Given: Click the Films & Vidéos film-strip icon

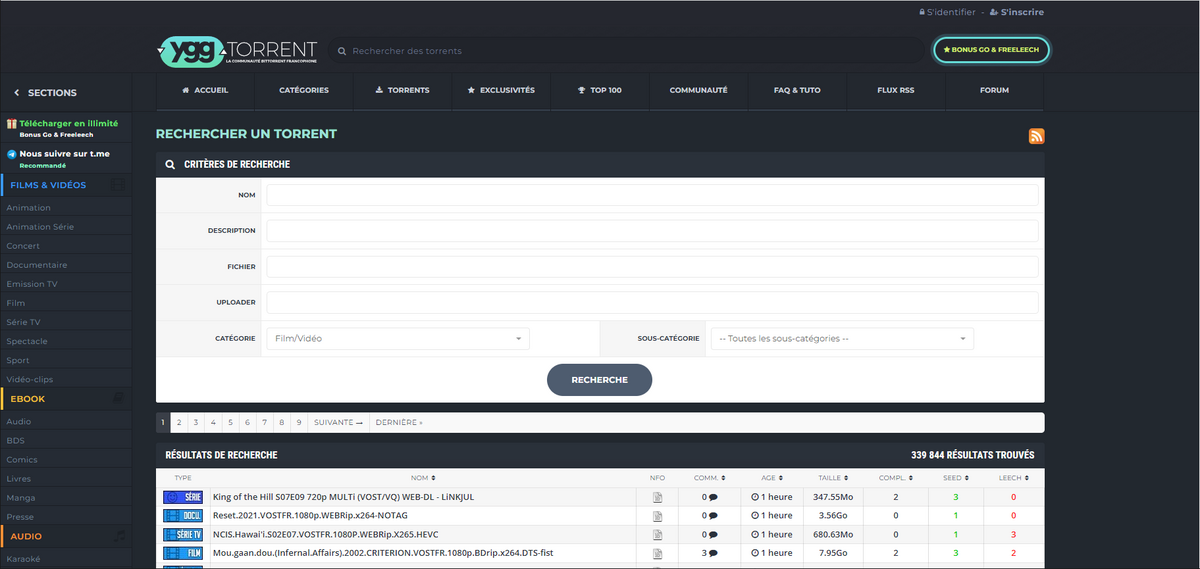Looking at the screenshot, I should tap(118, 185).
